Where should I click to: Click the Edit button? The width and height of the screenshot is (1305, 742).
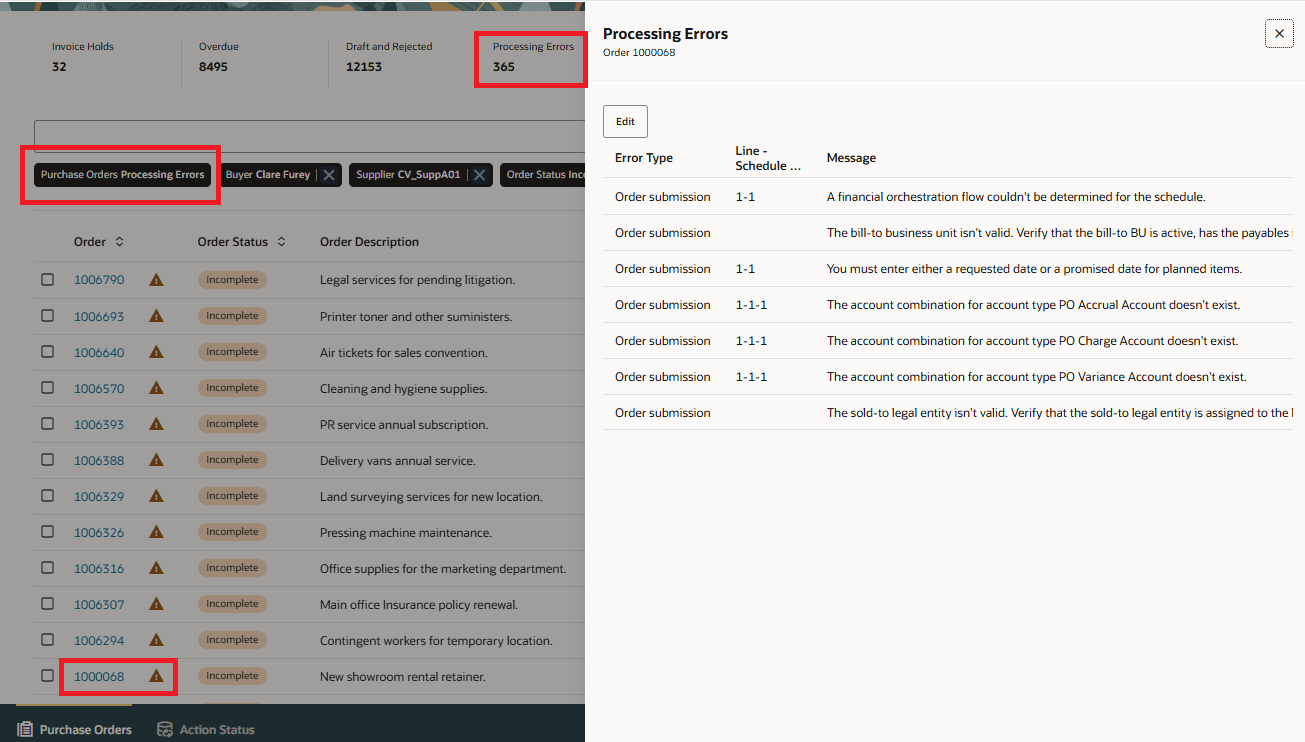click(625, 121)
